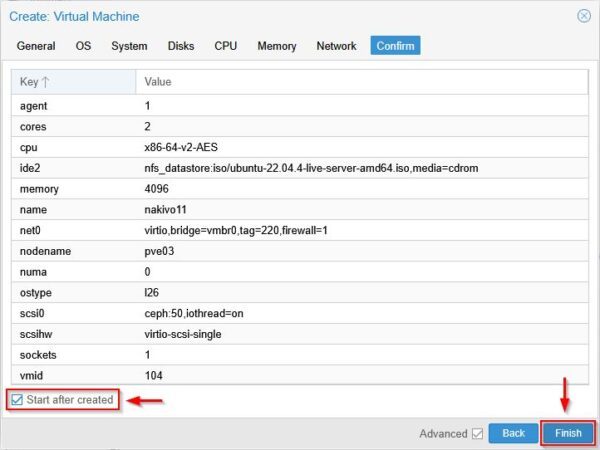Click Finish to create the VM
Image resolution: width=600 pixels, height=450 pixels.
tap(568, 433)
